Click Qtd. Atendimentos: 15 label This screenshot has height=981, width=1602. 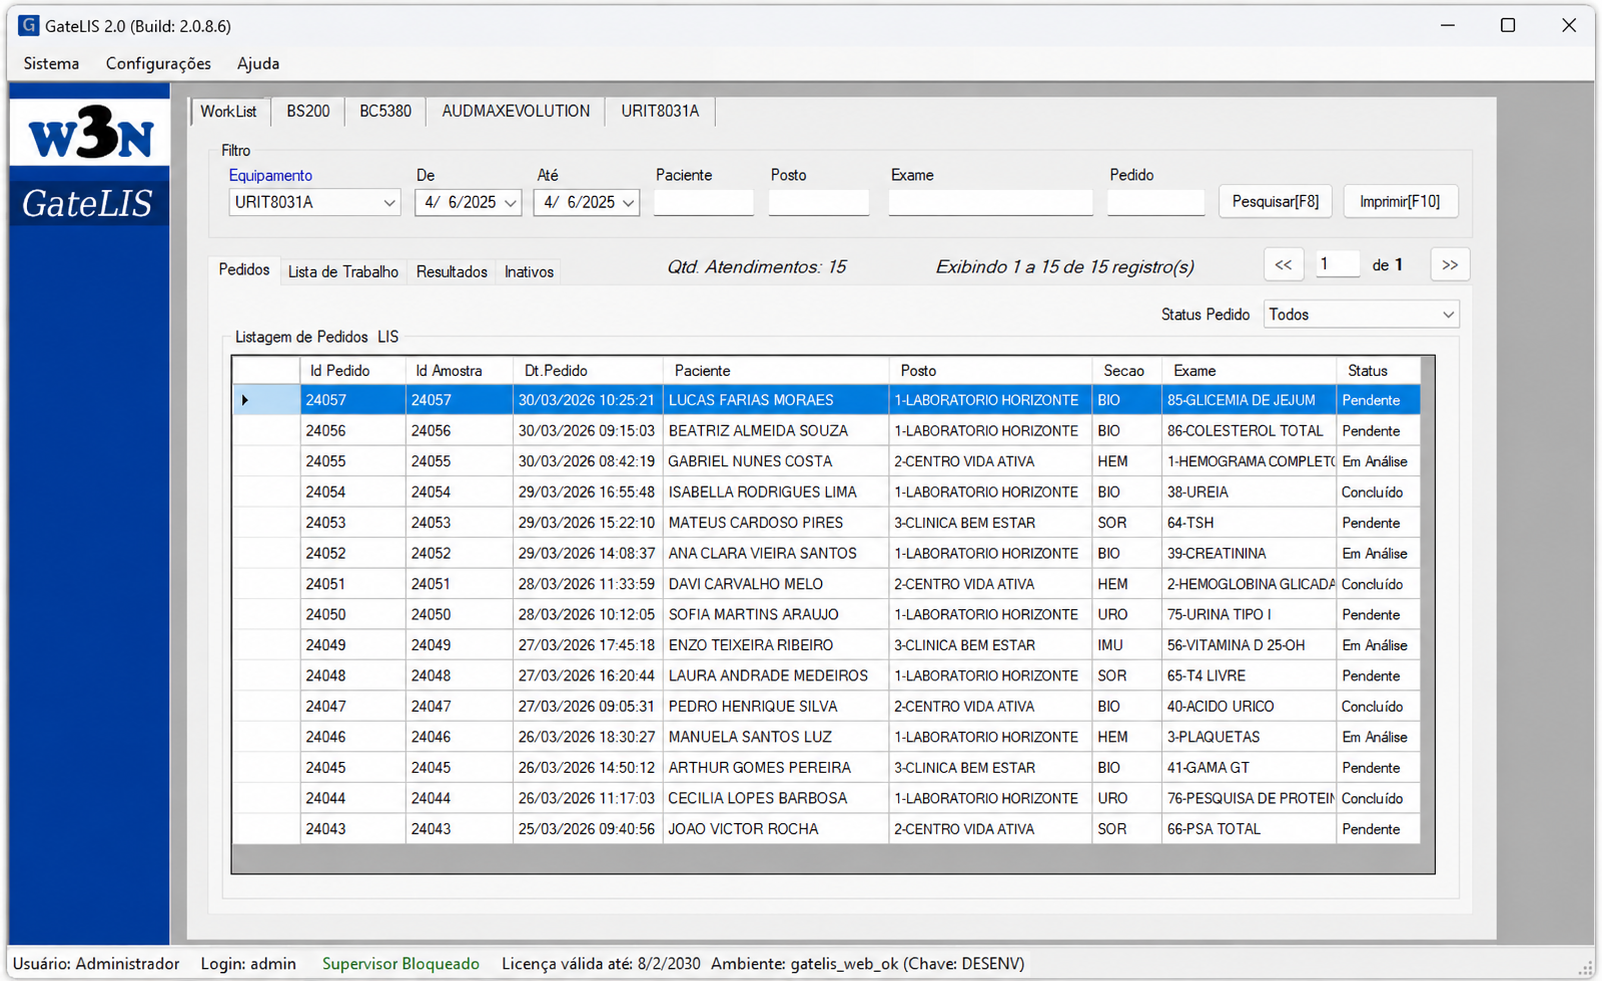(x=757, y=267)
